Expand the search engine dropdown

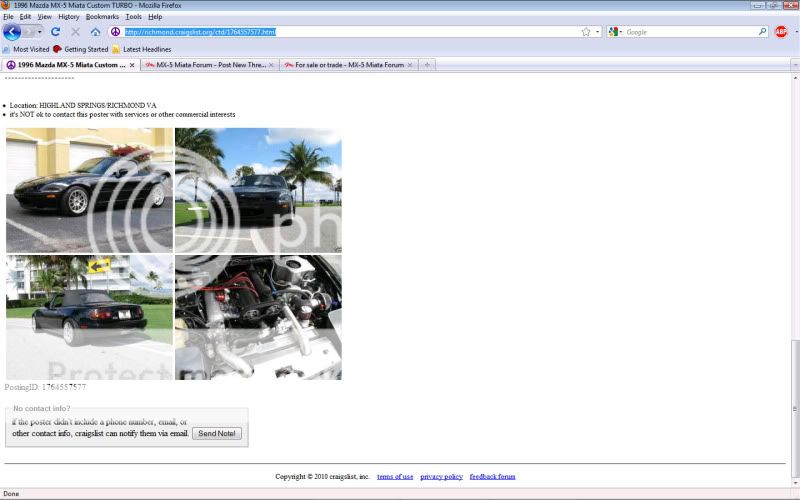tap(616, 32)
